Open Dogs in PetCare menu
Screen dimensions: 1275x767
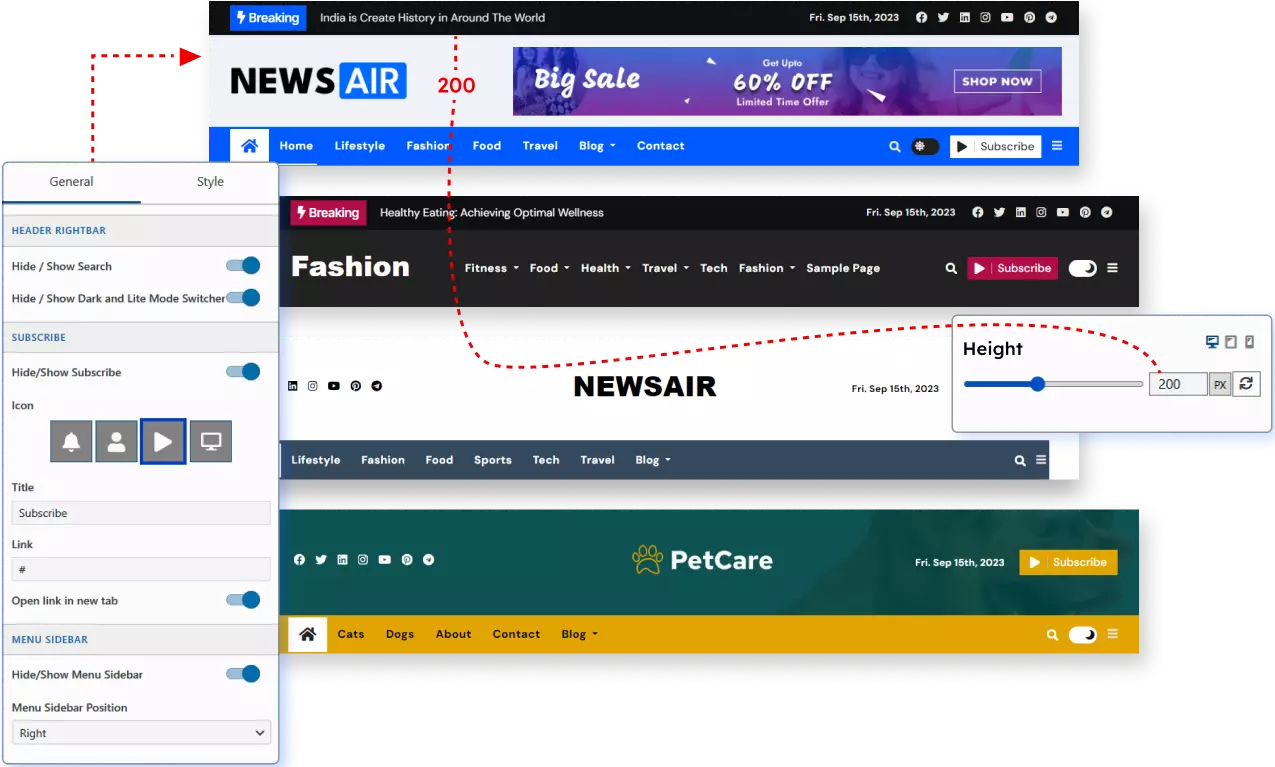pos(400,634)
